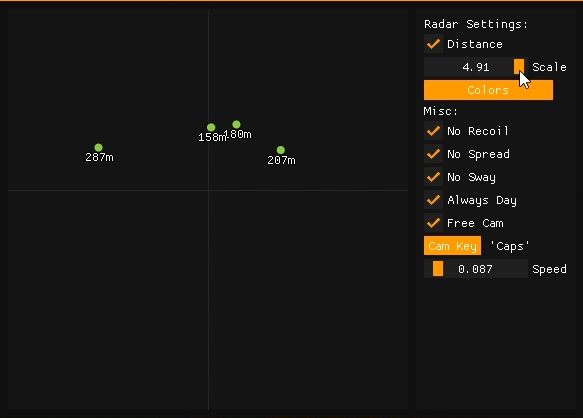Click the 4.91 Scale value field
The width and height of the screenshot is (583, 418).
tap(476, 67)
